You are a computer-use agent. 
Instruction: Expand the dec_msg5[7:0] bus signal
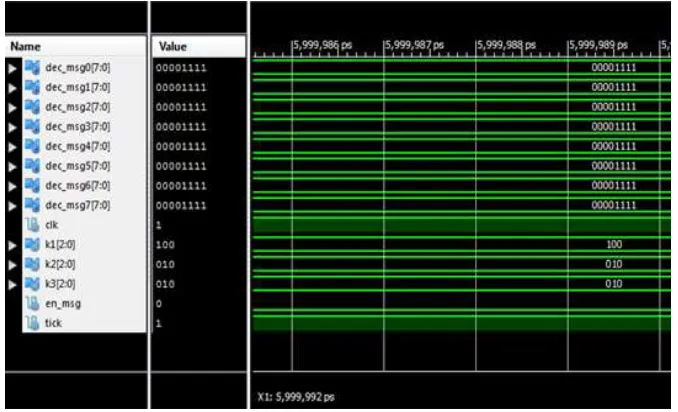pos(12,166)
